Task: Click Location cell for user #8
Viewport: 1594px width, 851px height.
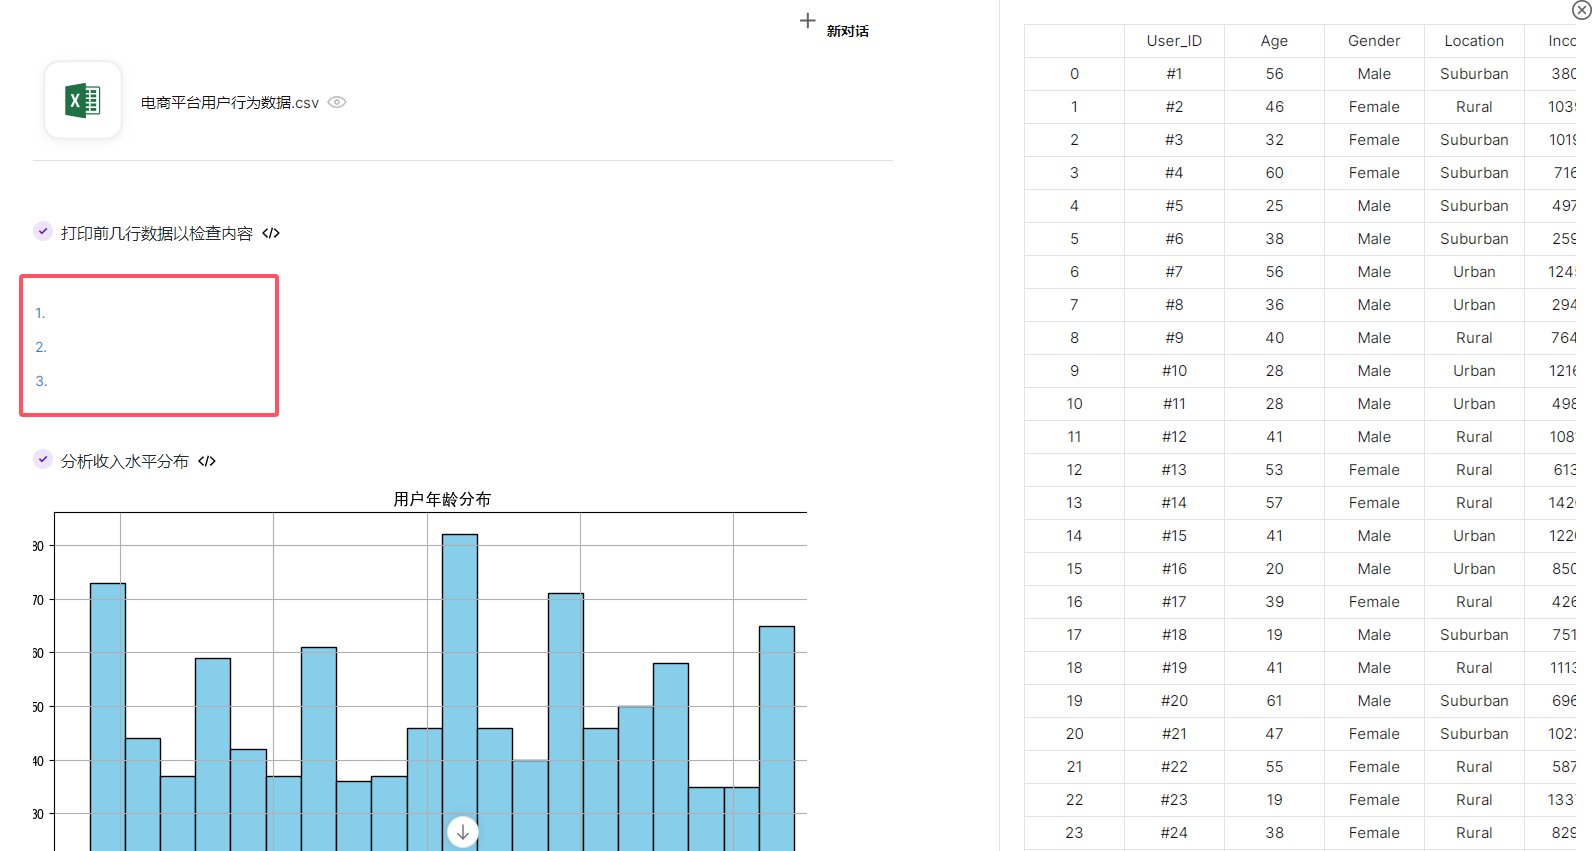Action: 1474,305
